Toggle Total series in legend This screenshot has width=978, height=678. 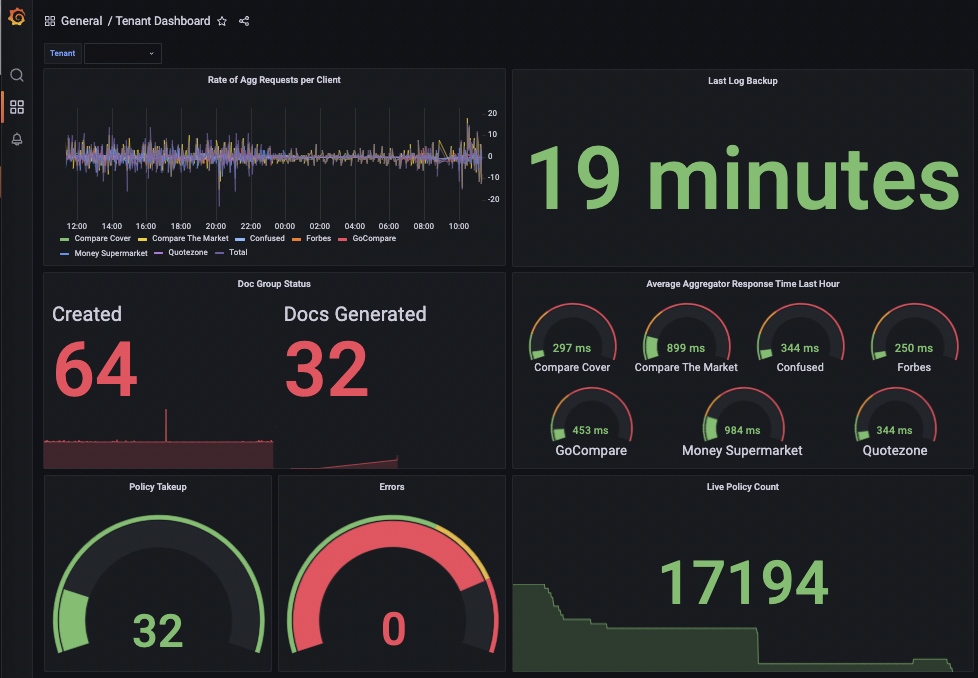pyautogui.click(x=238, y=253)
